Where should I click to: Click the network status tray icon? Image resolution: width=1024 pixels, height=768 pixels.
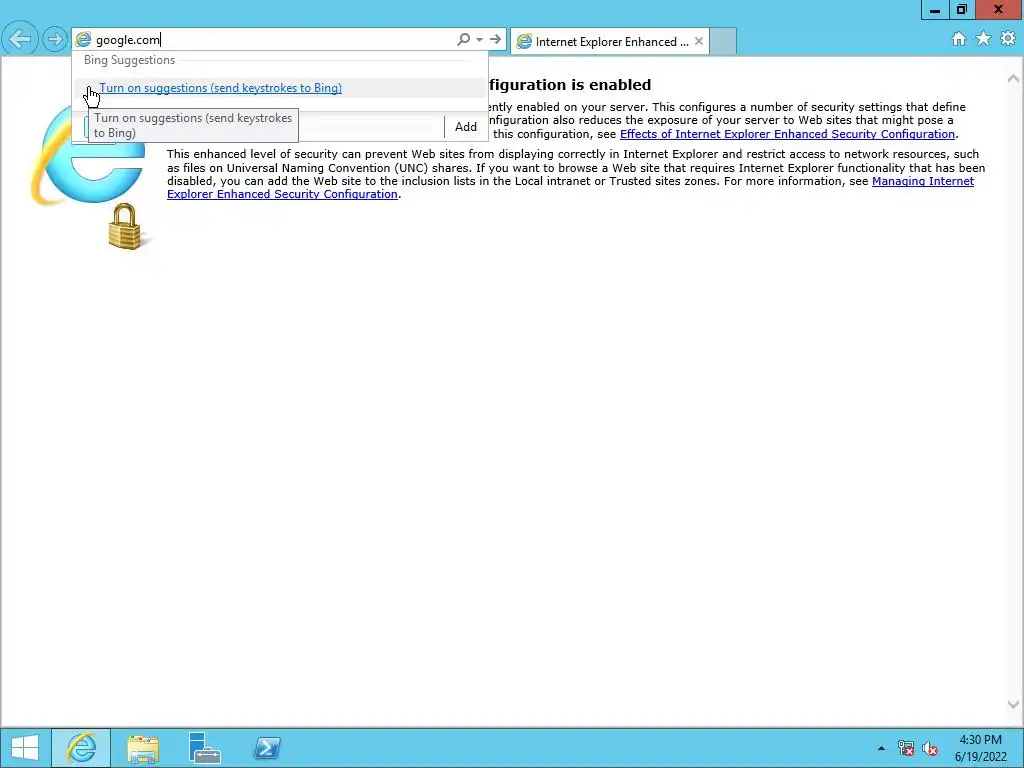click(906, 748)
